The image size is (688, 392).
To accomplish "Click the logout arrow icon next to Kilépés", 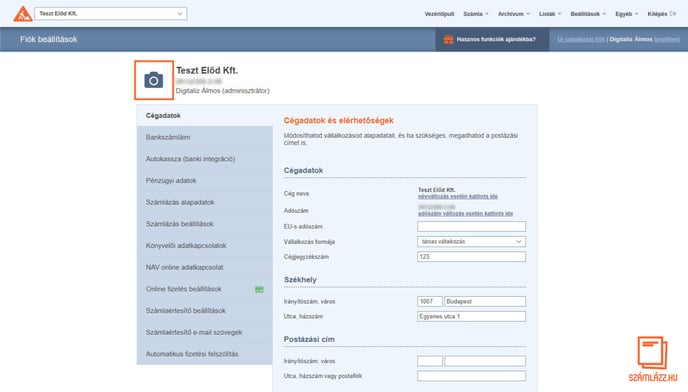I will [x=673, y=14].
